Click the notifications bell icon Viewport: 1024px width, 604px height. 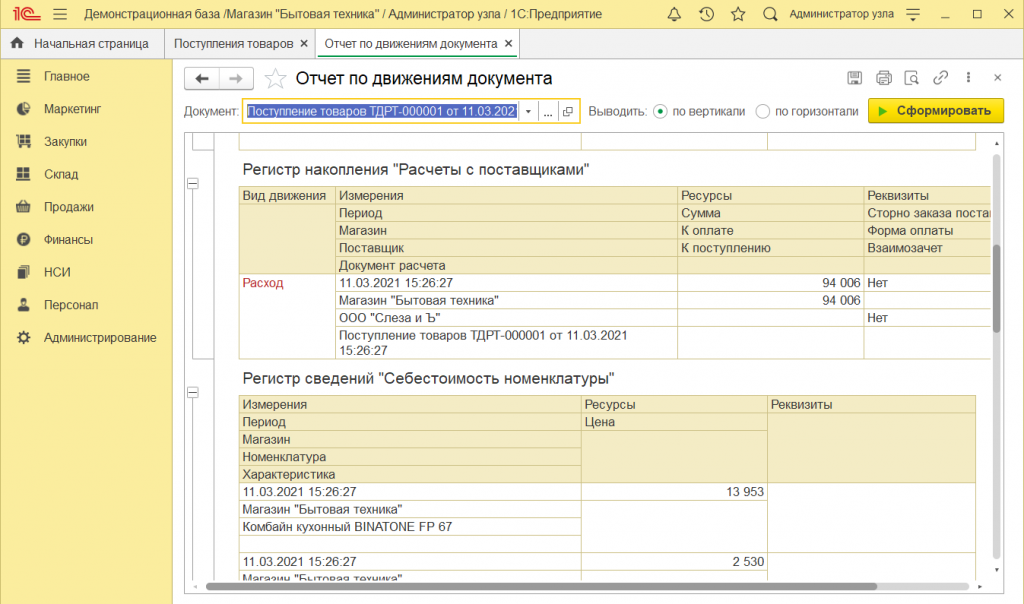coord(674,14)
